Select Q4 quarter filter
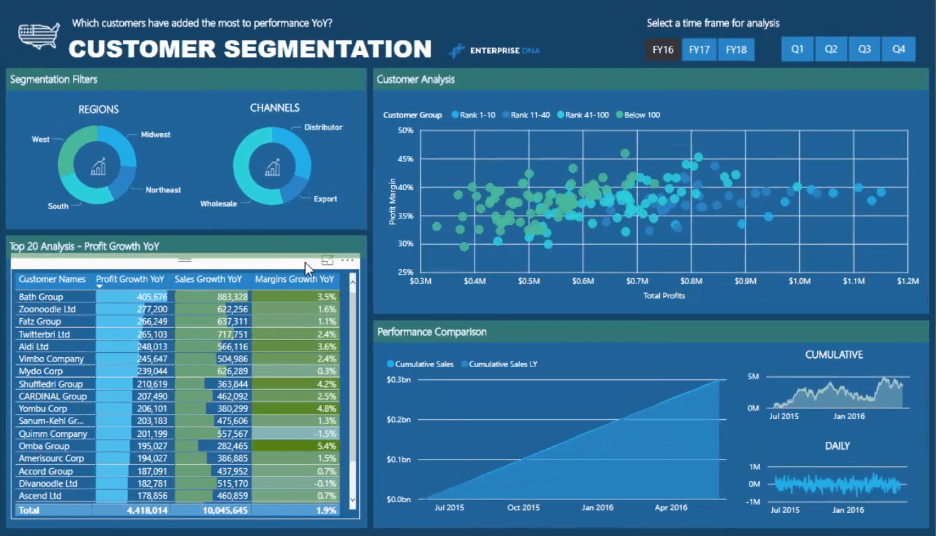The height and width of the screenshot is (536, 936). click(898, 49)
